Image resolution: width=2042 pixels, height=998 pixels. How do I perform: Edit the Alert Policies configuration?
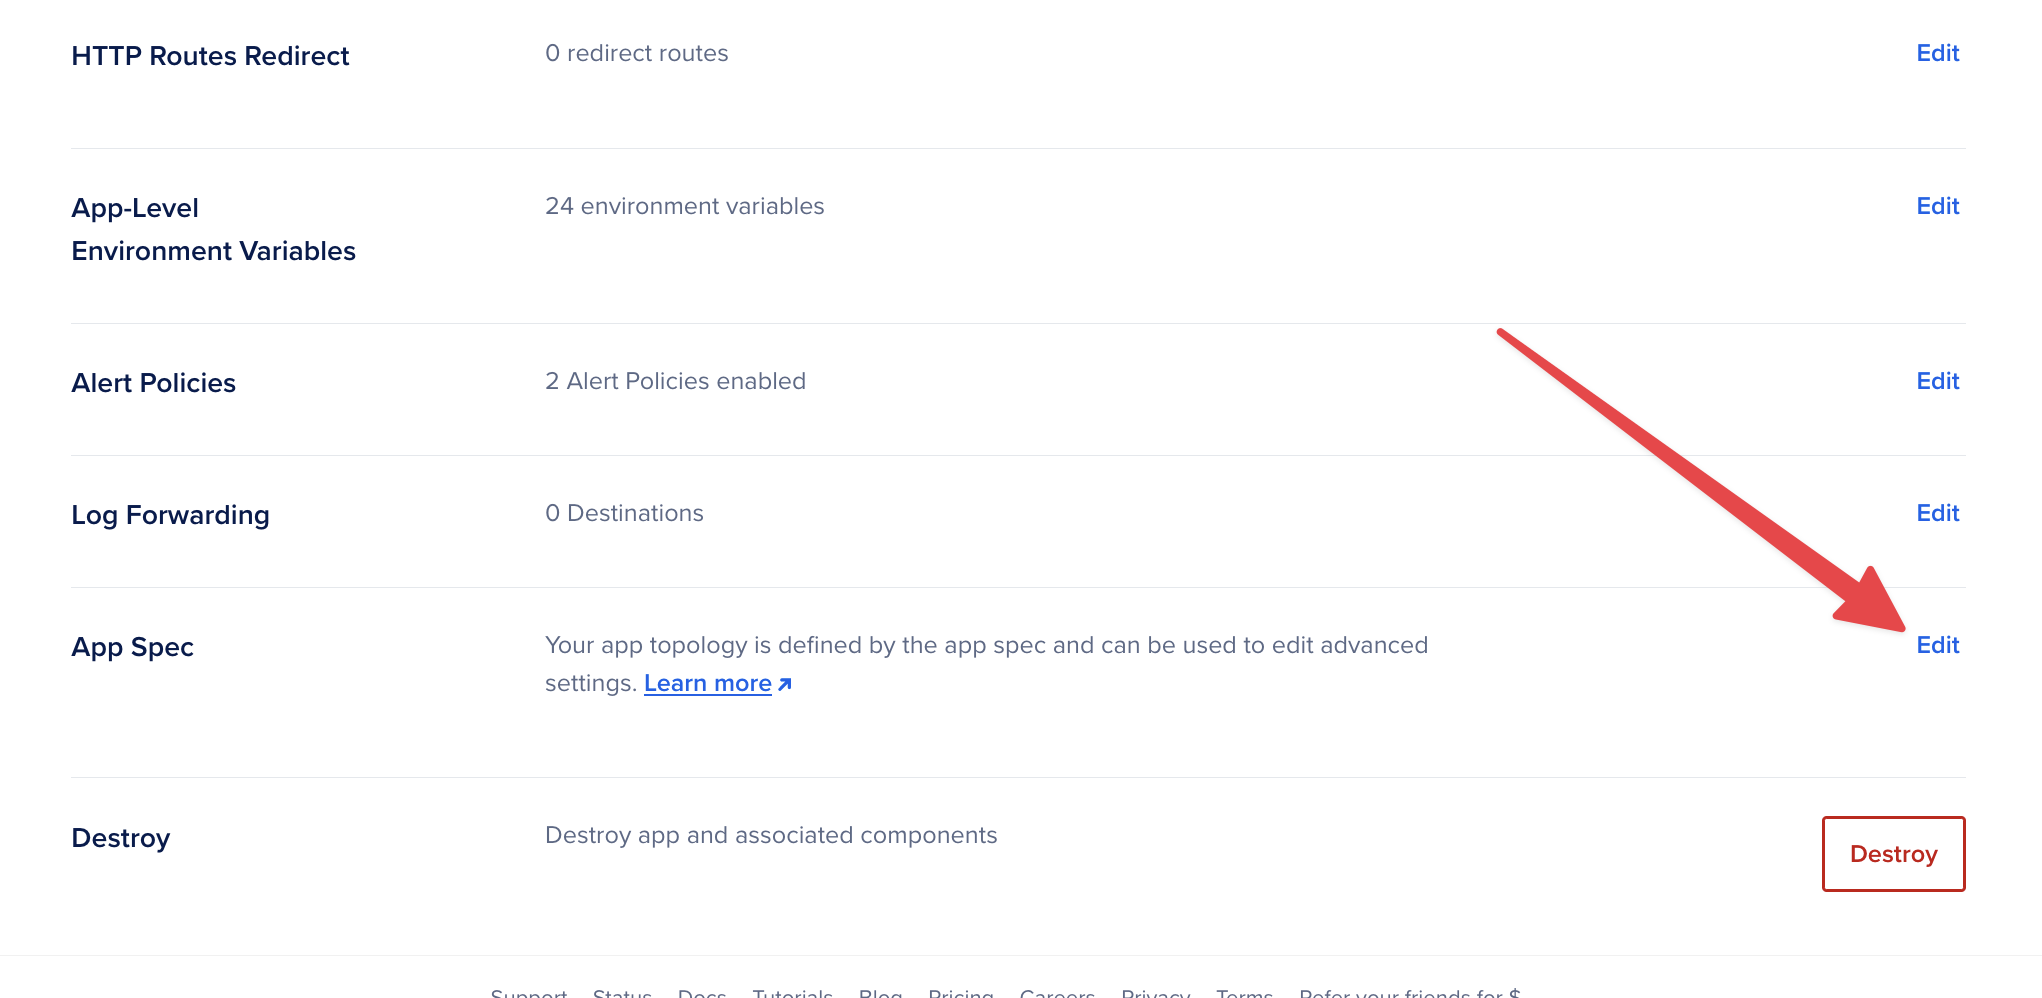pos(1937,381)
